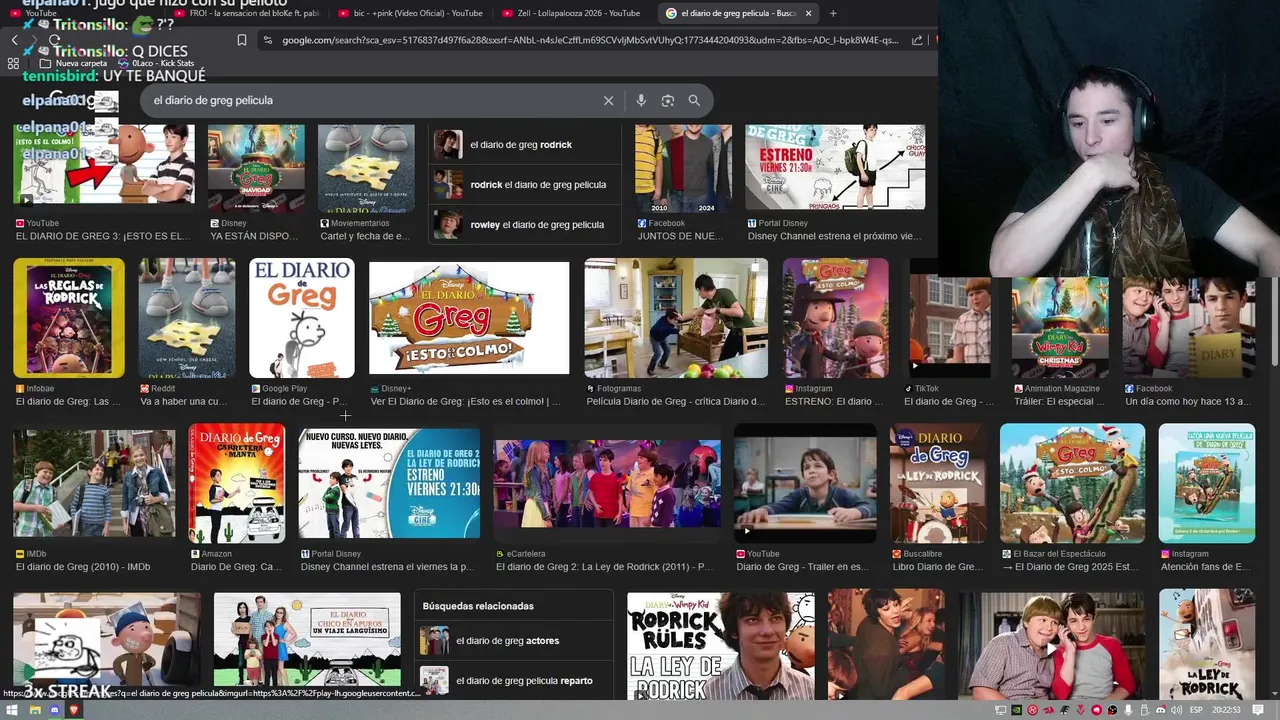Select 'el diario de greg rodrick' suggestion
1280x720 pixels.
pos(524,144)
